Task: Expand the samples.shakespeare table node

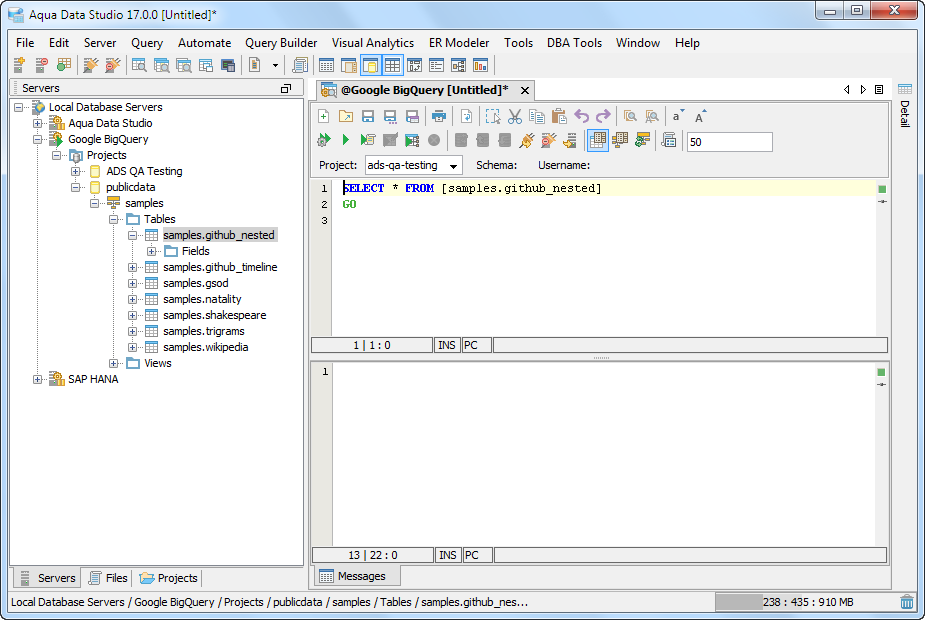Action: pos(133,315)
